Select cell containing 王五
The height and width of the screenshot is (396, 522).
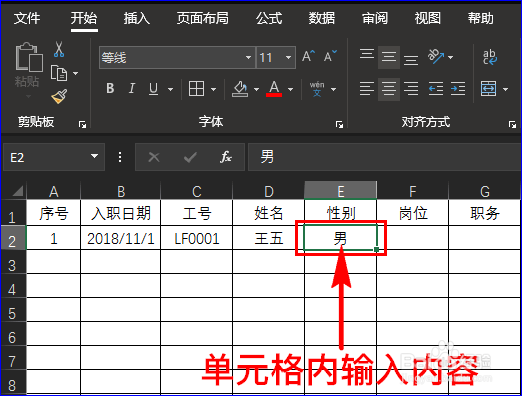pos(269,238)
